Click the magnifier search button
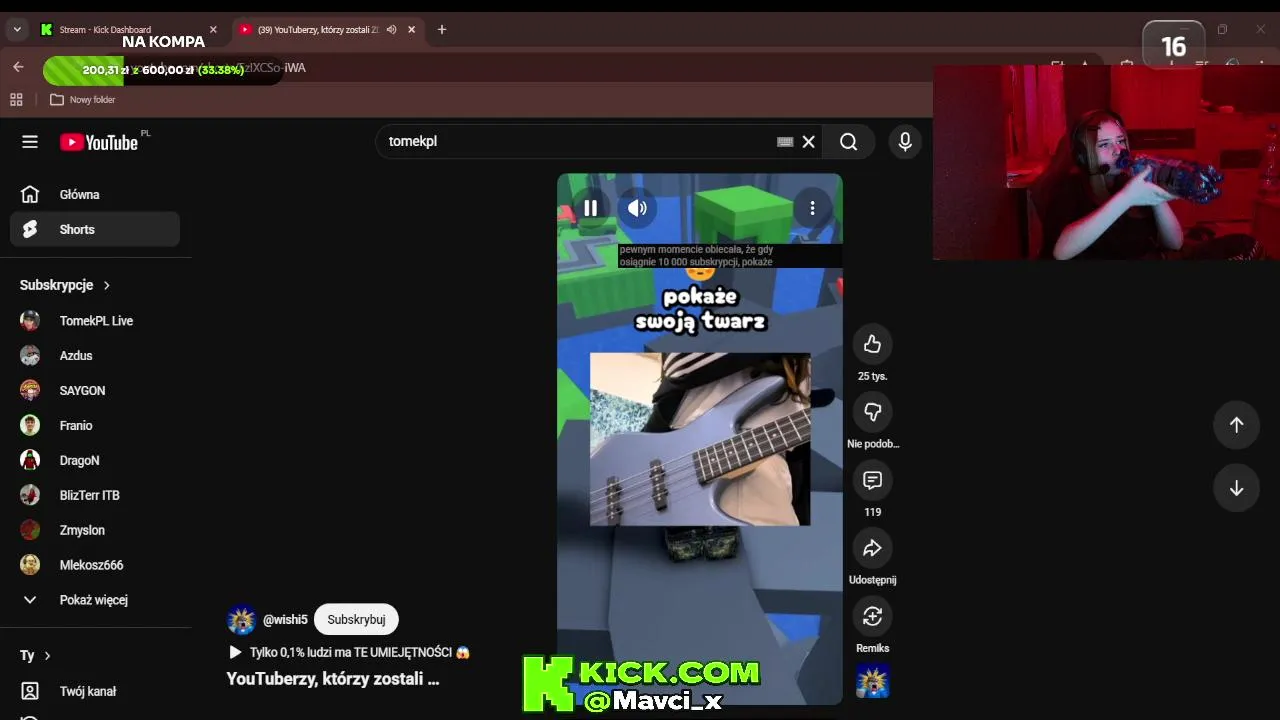 pos(849,142)
